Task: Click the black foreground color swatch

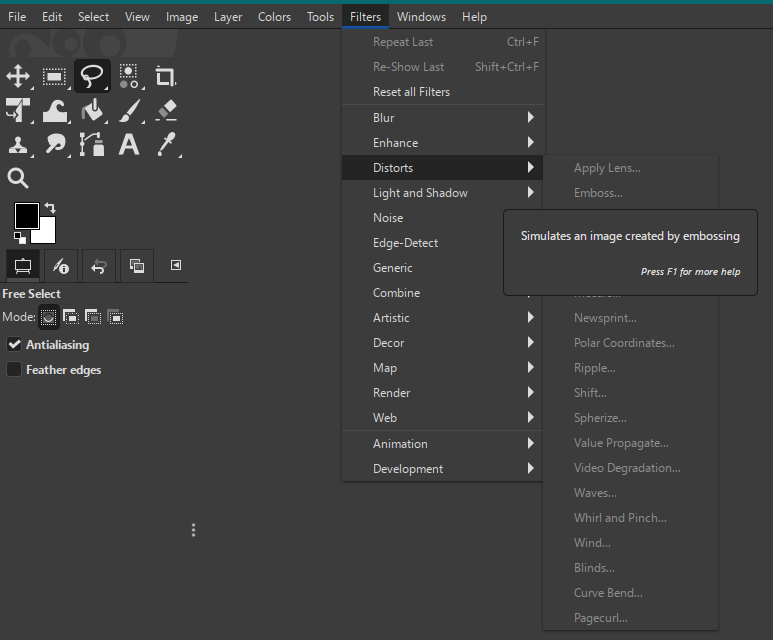Action: click(27, 215)
